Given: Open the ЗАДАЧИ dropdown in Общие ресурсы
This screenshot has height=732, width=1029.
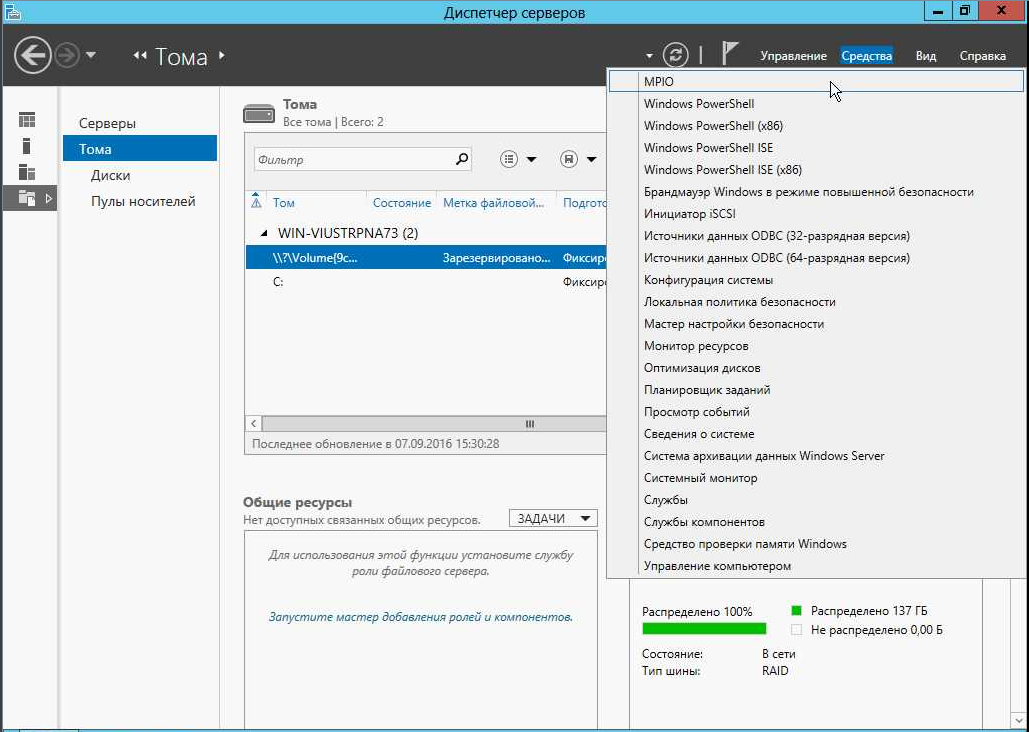Looking at the screenshot, I should click(x=553, y=519).
